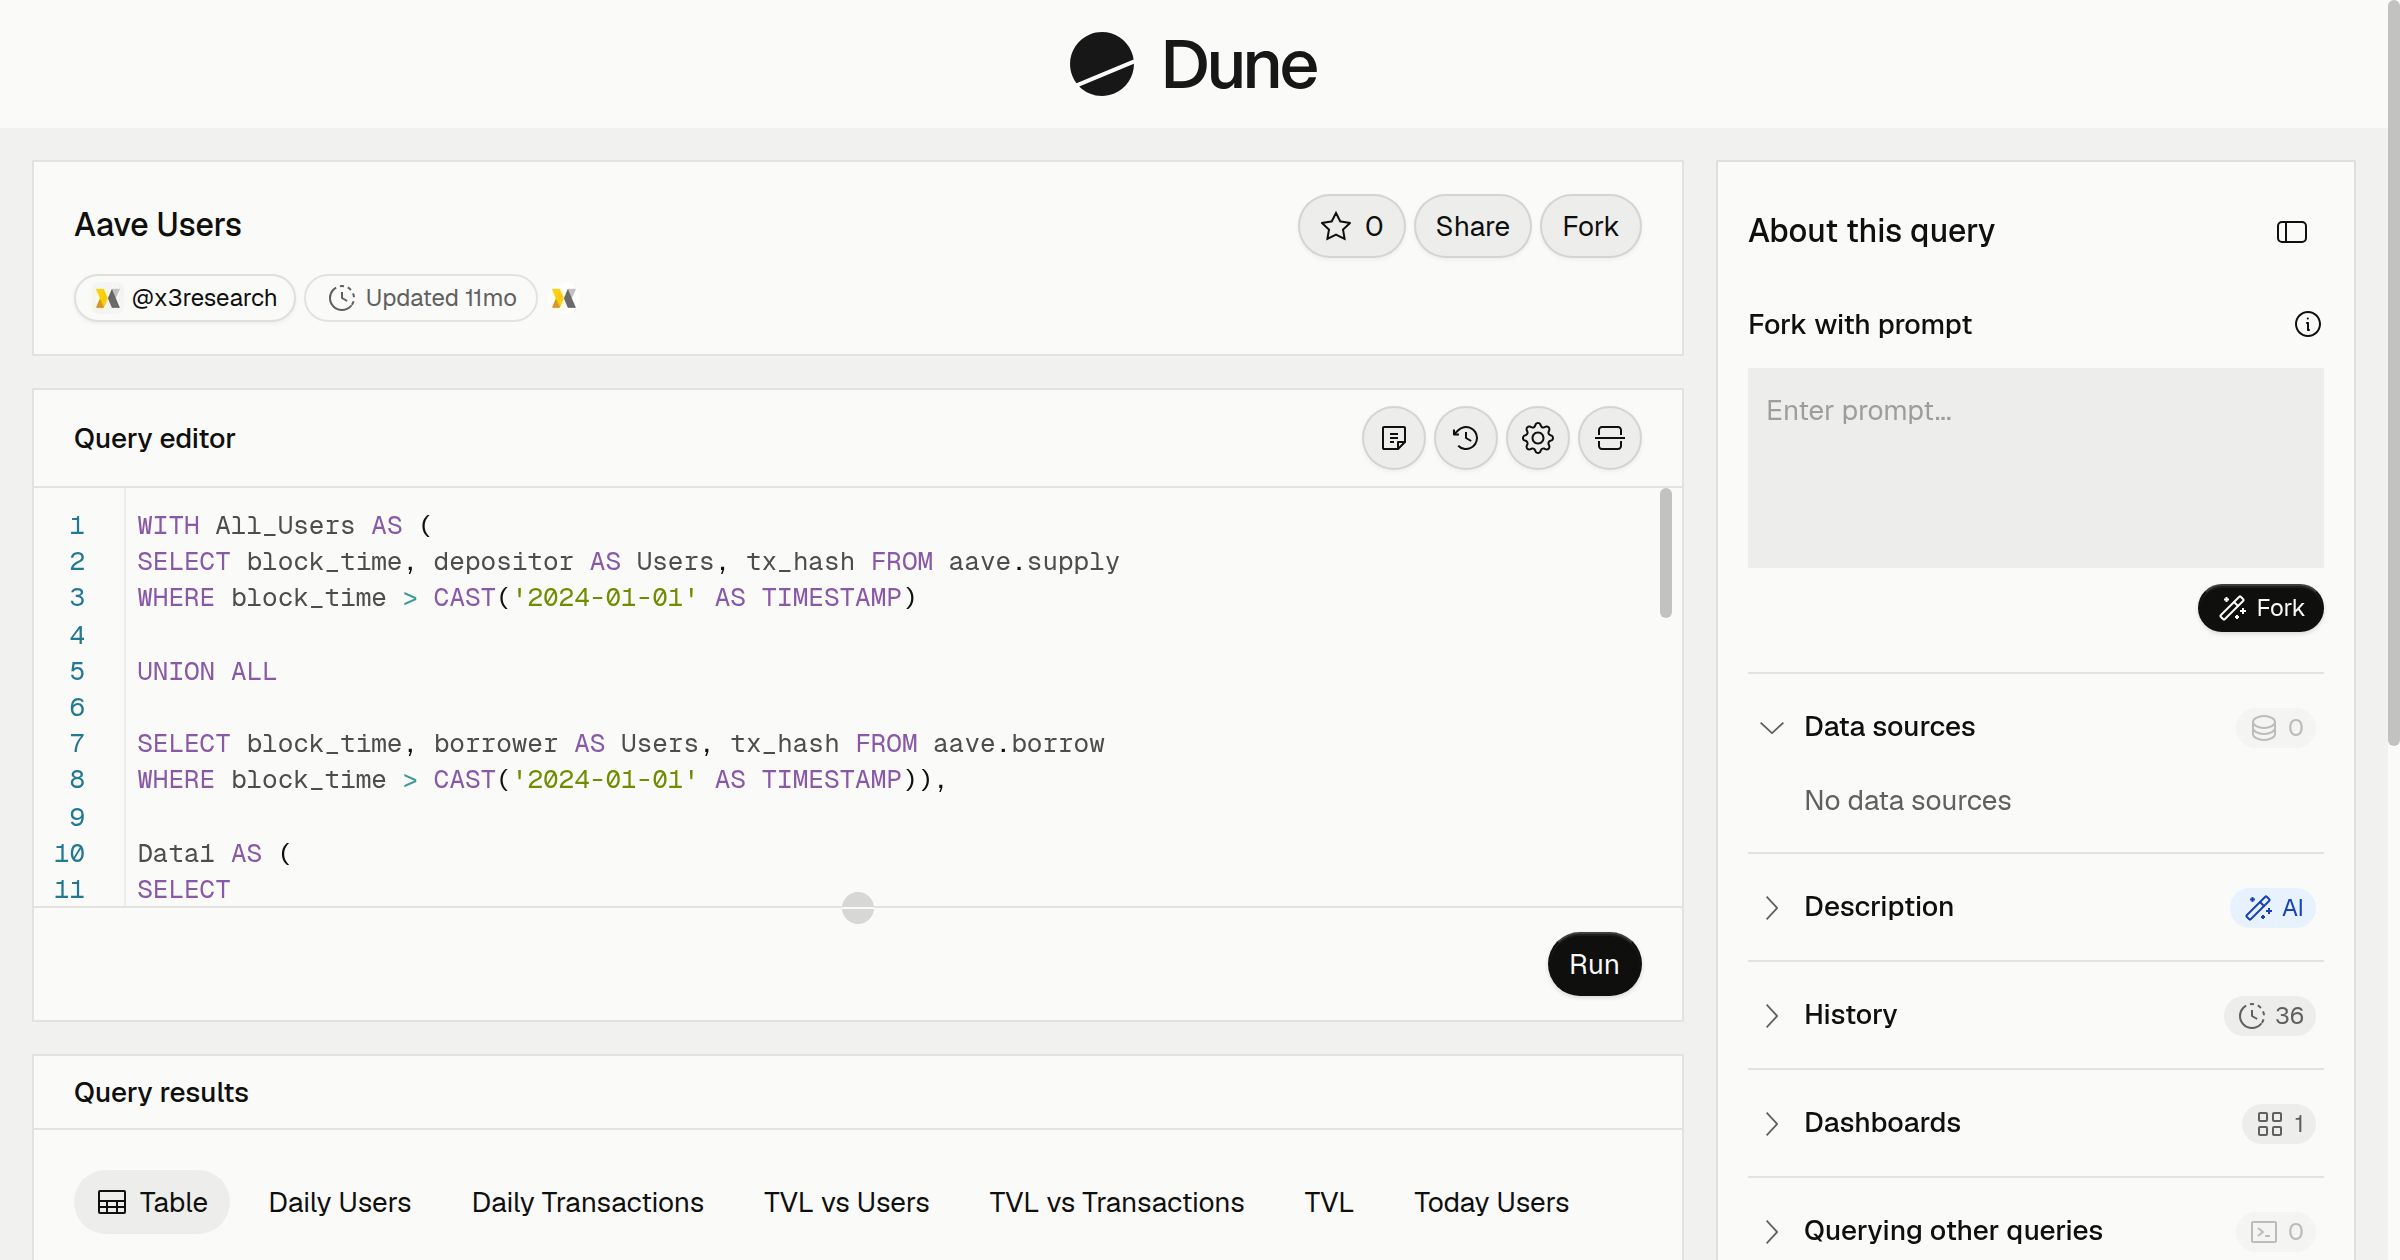Click the Querying other queries count badge
Image resolution: width=2400 pixels, height=1260 pixels.
(2276, 1231)
